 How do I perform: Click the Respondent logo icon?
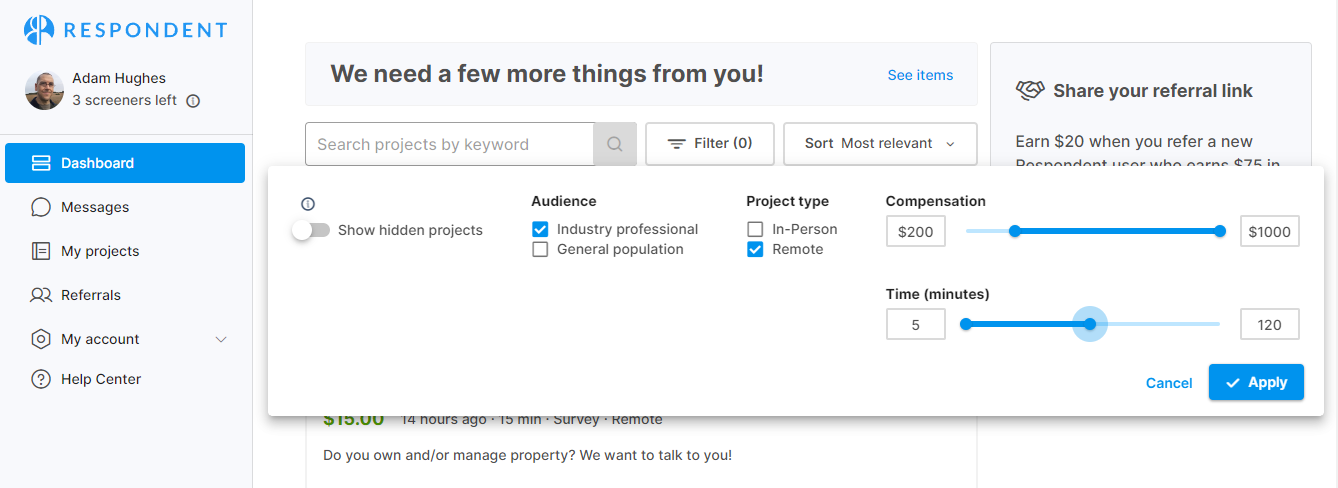click(x=39, y=30)
